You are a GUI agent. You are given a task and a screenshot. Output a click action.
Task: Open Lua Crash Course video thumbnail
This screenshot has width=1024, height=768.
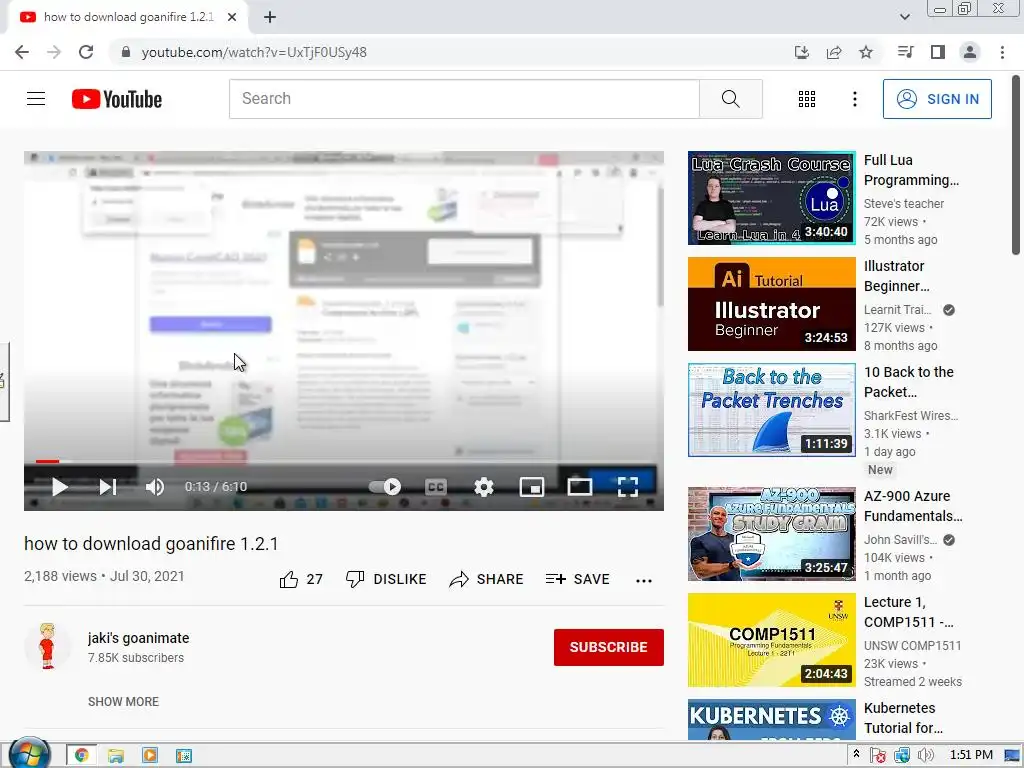(x=771, y=198)
